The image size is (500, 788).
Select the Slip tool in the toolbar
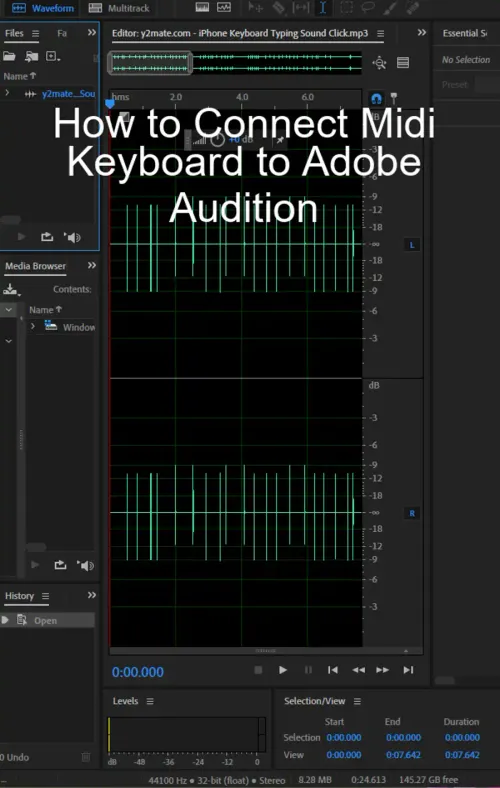301,7
